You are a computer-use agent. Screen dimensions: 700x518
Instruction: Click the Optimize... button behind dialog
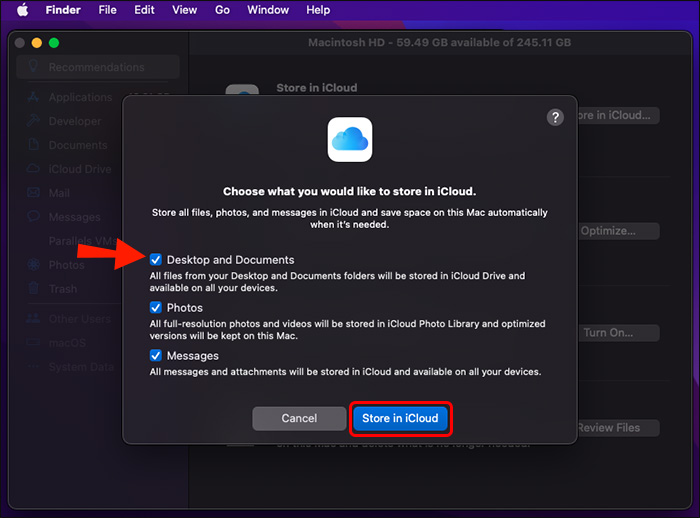[618, 231]
